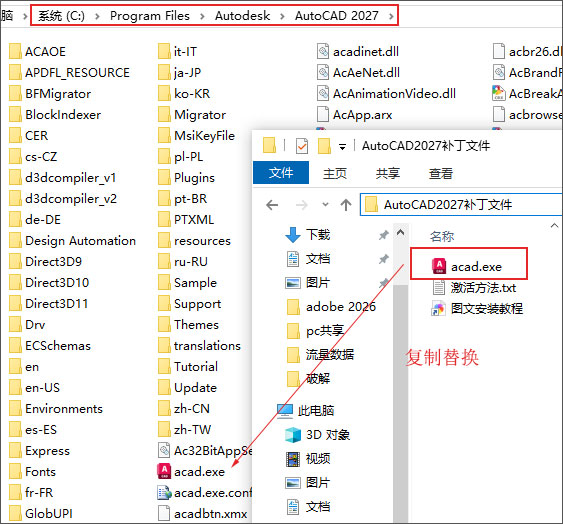Open pinned 文档 in quick access
The image size is (563, 524).
(x=308, y=259)
